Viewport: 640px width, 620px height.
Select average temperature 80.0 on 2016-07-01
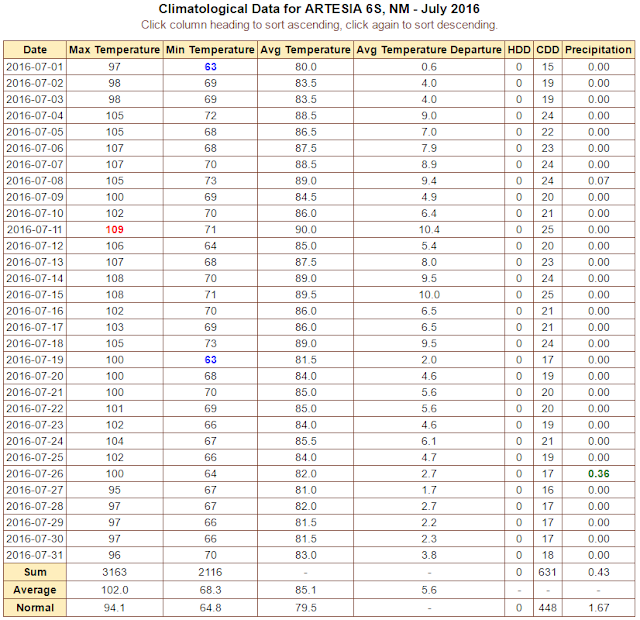305,67
